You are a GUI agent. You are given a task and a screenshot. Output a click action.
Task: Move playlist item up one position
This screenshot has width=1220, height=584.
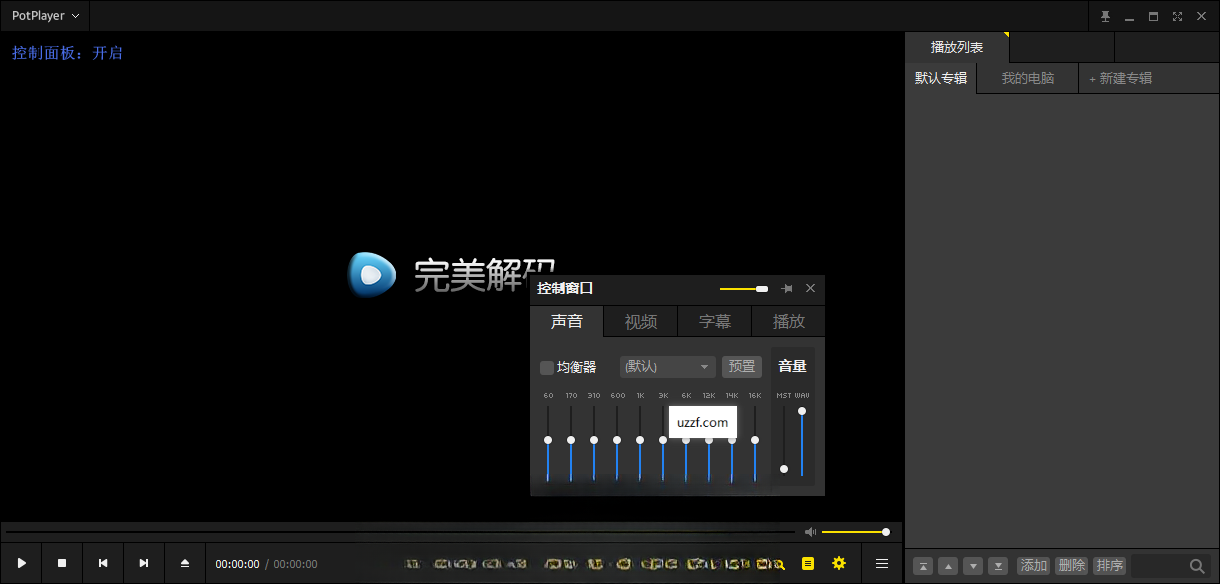click(x=949, y=566)
